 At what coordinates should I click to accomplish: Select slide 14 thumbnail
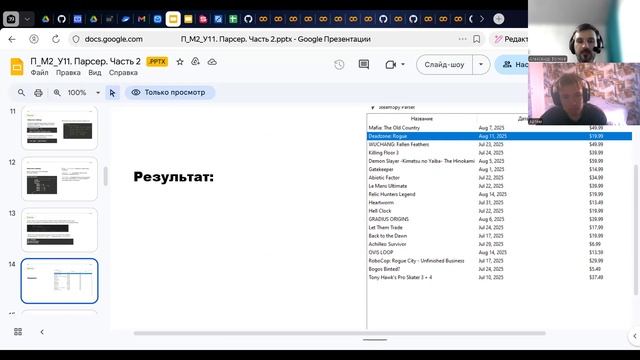[x=60, y=281]
